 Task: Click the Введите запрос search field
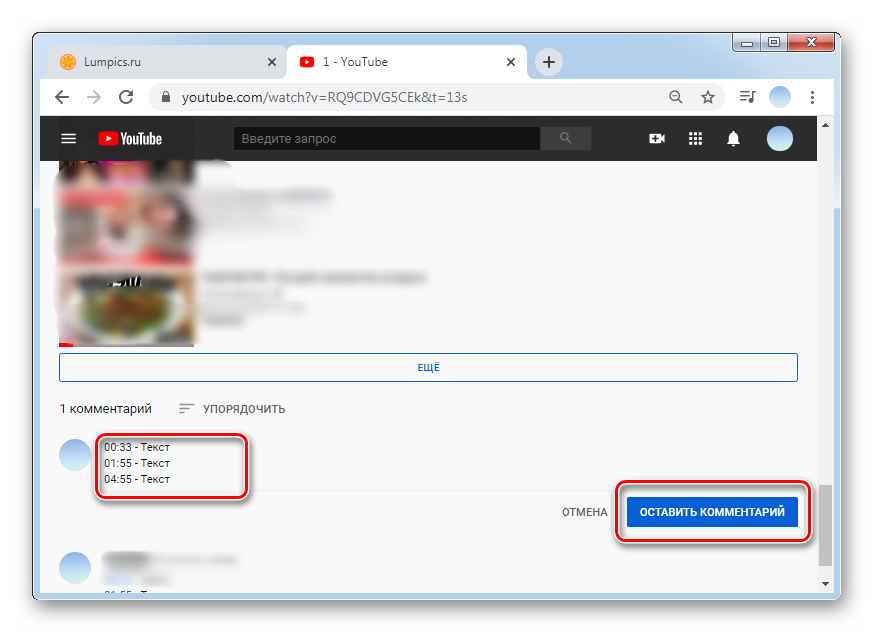click(386, 139)
